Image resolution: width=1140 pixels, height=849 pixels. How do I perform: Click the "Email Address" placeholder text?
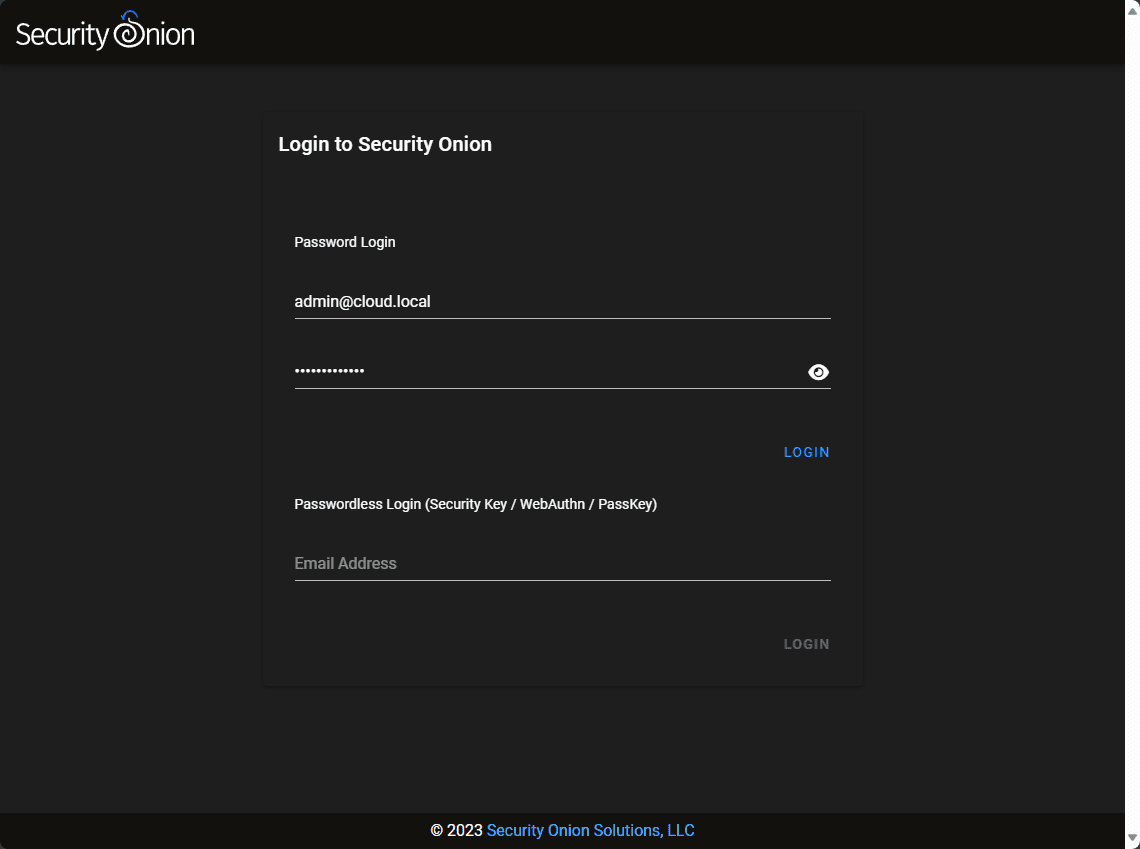coord(345,564)
